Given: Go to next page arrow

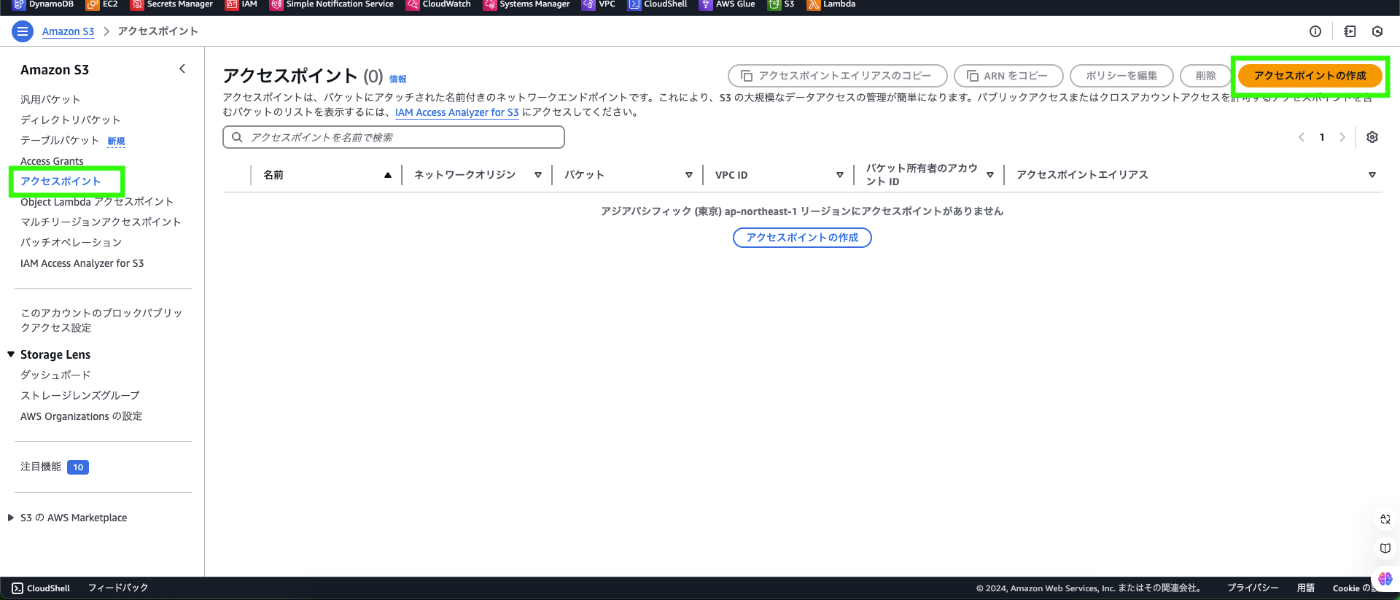Looking at the screenshot, I should click(1342, 137).
